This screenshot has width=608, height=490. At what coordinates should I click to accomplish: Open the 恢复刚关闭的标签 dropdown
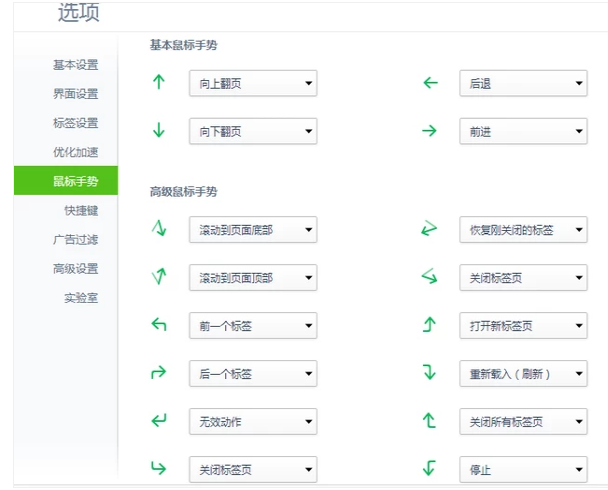coord(523,230)
